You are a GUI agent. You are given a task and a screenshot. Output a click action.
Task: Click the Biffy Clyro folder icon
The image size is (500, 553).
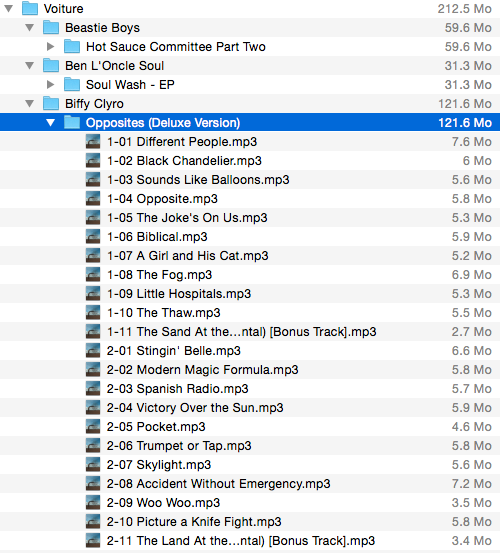tap(51, 104)
